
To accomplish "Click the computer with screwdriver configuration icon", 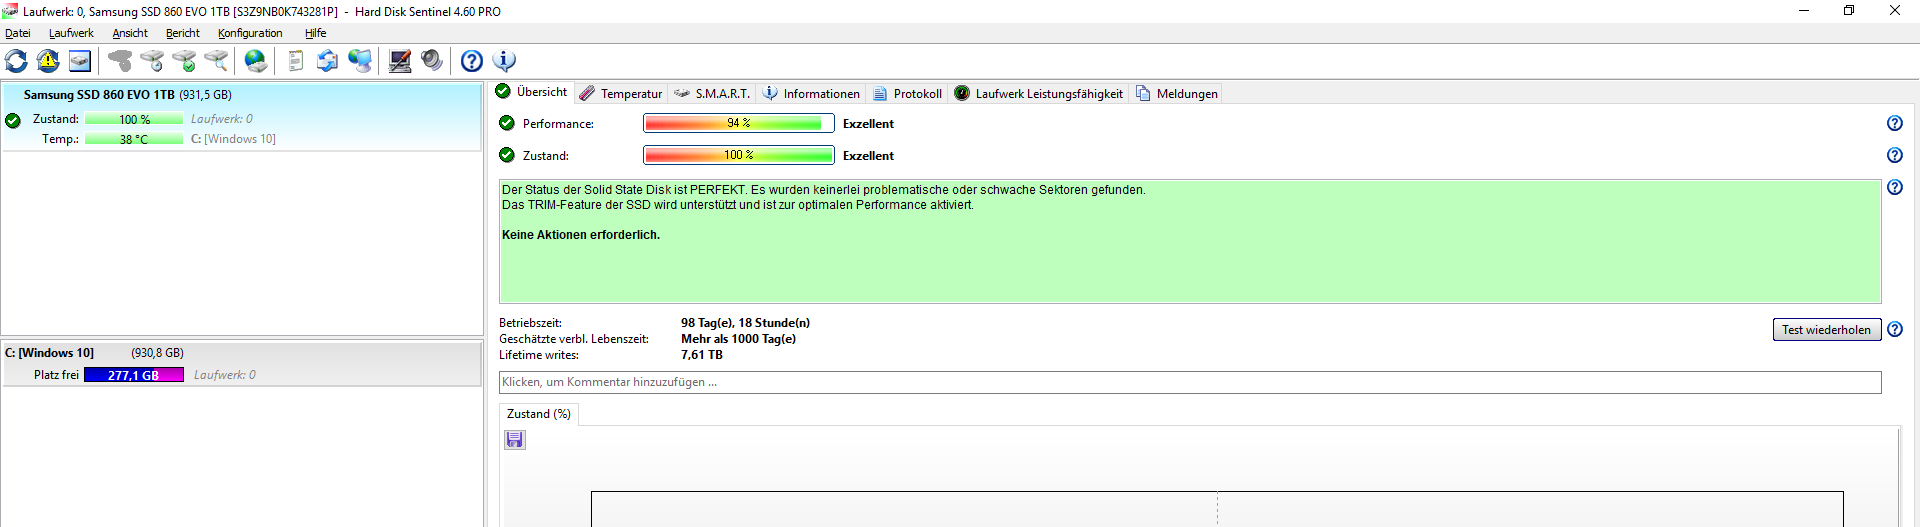I will coord(400,61).
